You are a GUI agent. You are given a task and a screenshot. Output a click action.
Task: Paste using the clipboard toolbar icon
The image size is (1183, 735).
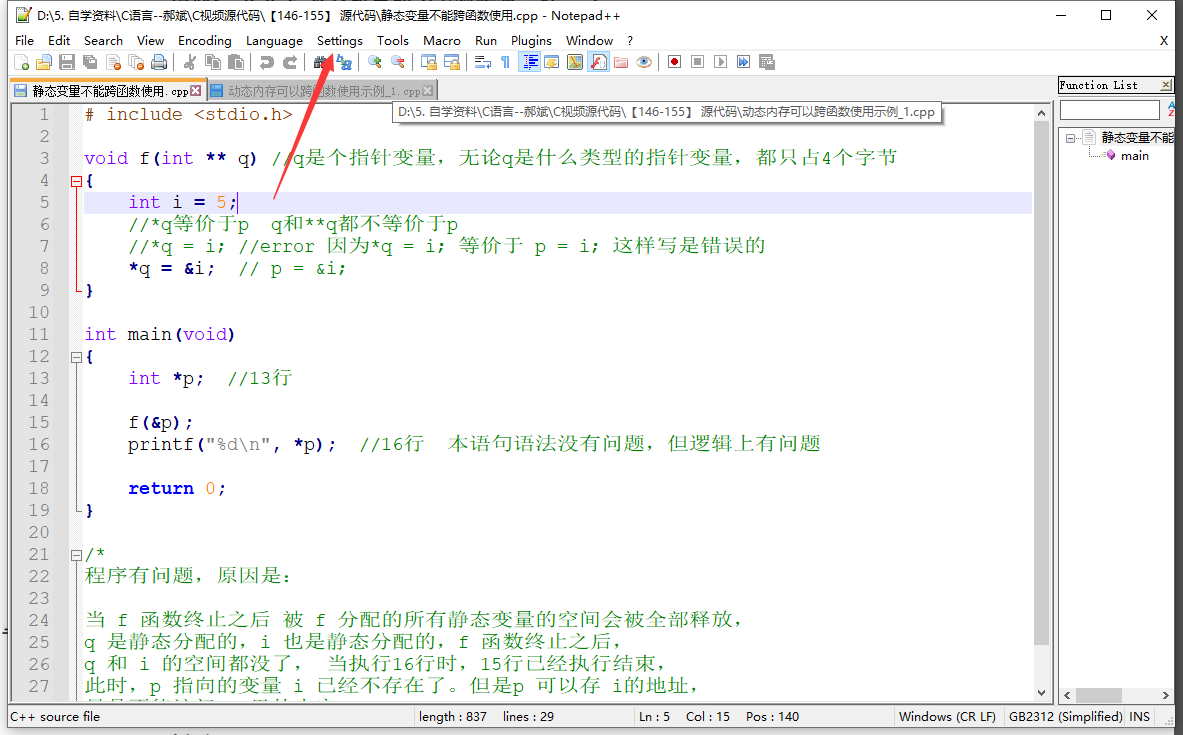pyautogui.click(x=236, y=62)
